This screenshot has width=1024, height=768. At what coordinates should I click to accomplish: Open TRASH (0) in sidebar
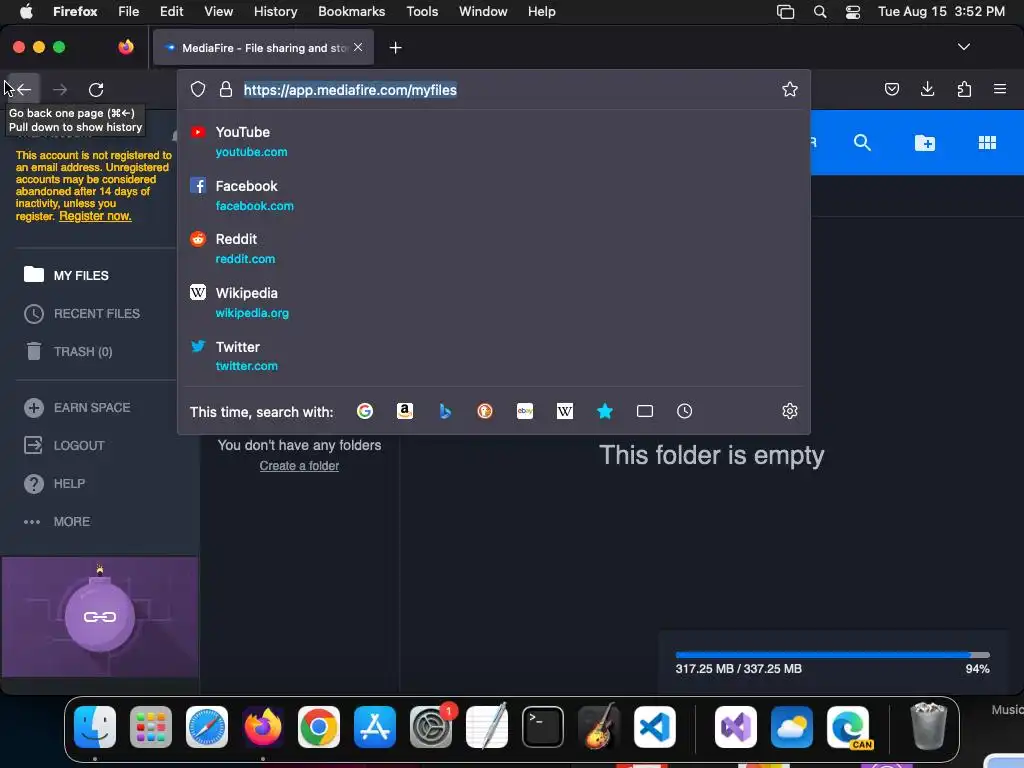click(83, 351)
